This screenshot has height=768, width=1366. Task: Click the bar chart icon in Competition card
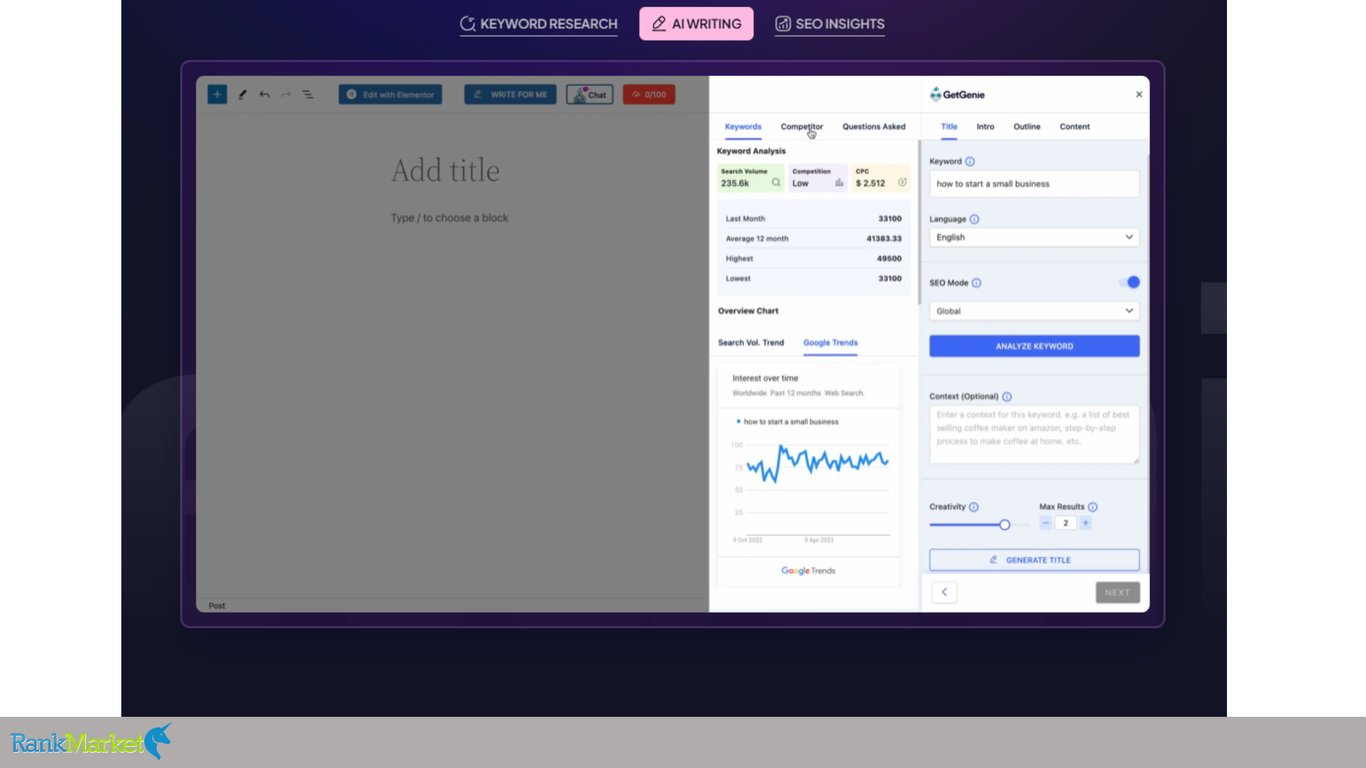coord(839,183)
